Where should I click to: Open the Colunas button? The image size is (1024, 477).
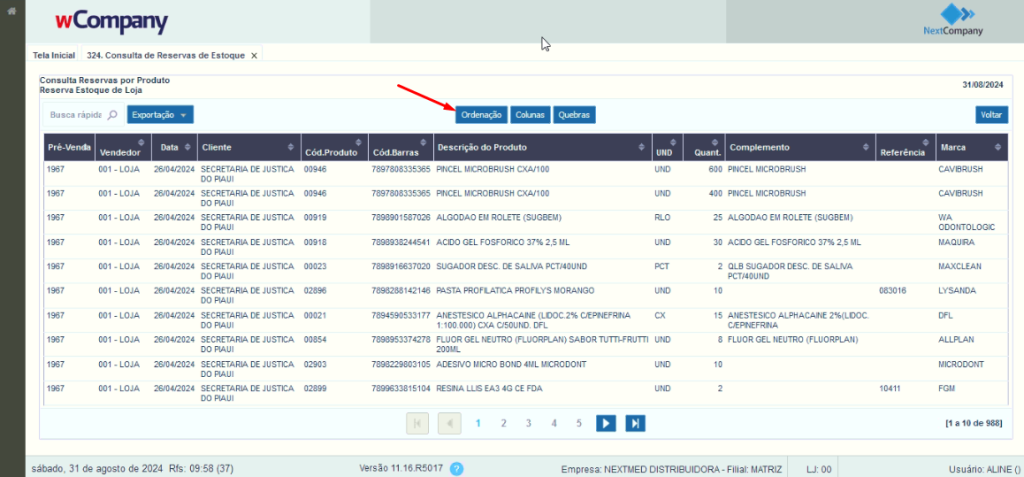click(x=530, y=114)
